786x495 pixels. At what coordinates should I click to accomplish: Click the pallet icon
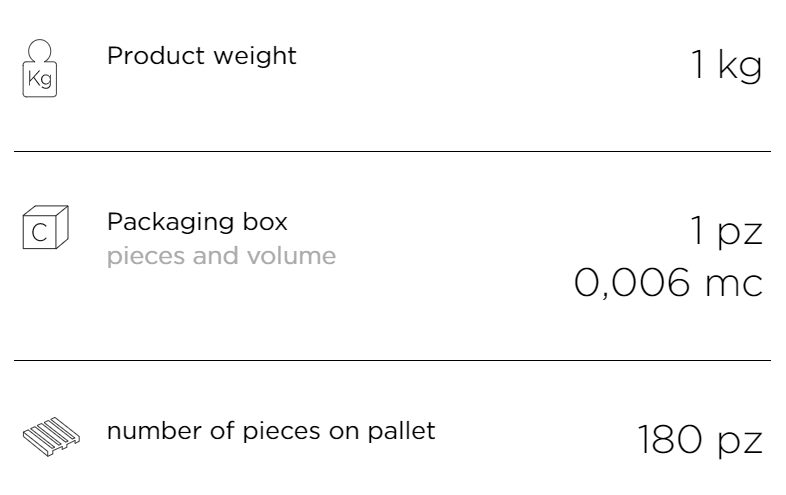click(51, 436)
